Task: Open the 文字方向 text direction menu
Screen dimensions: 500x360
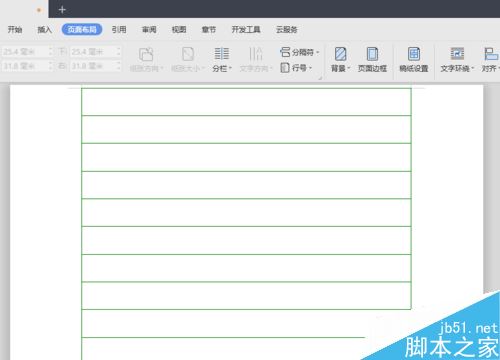Action: tap(256, 59)
